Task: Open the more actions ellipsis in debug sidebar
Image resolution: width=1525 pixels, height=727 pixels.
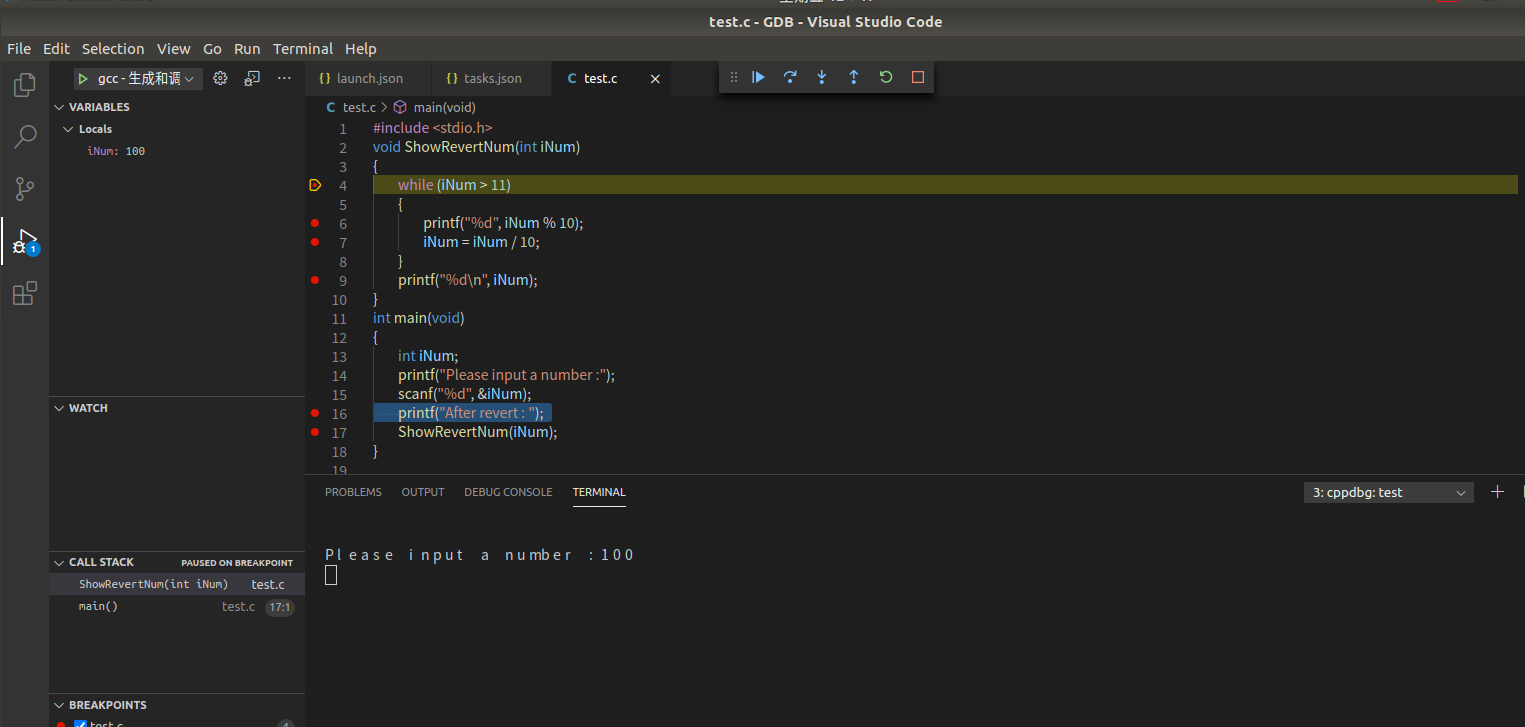Action: 284,78
